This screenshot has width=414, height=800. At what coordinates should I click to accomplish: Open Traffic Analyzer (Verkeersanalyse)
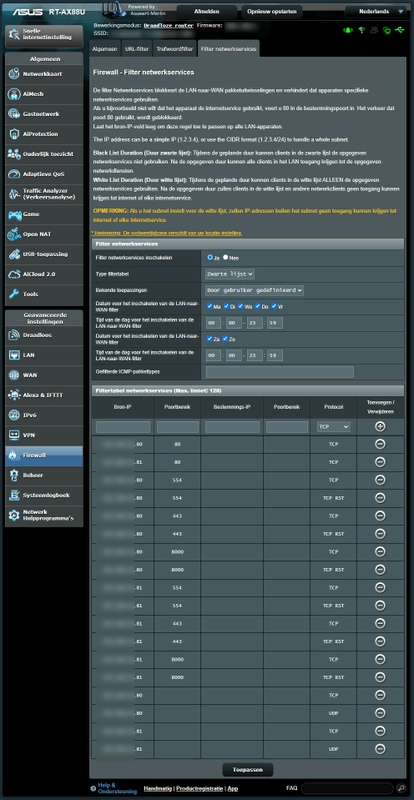coord(44,194)
